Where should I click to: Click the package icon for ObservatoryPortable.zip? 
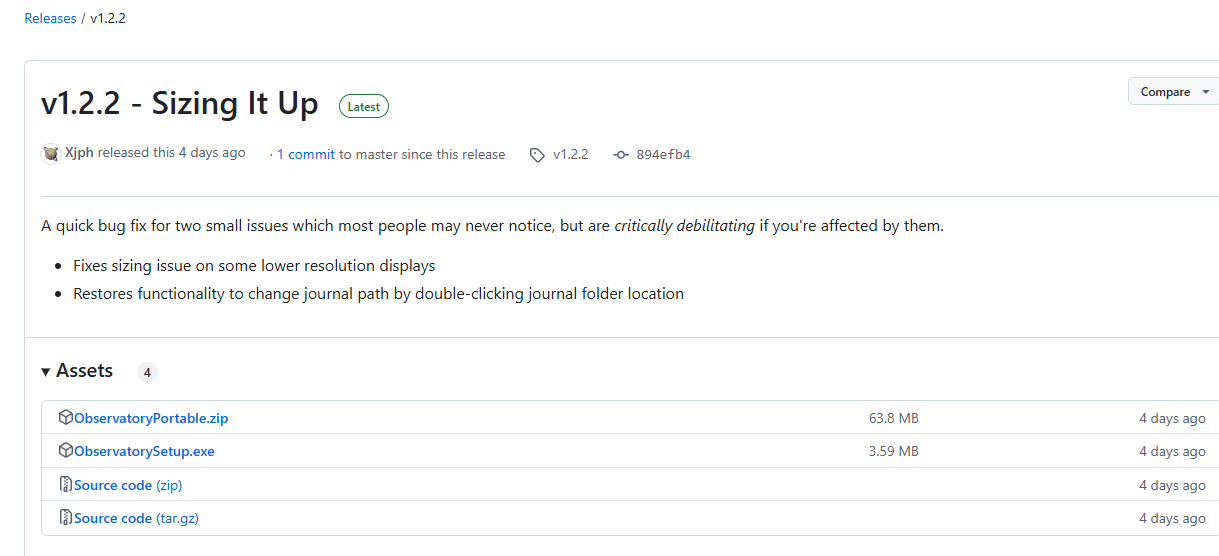coord(66,417)
